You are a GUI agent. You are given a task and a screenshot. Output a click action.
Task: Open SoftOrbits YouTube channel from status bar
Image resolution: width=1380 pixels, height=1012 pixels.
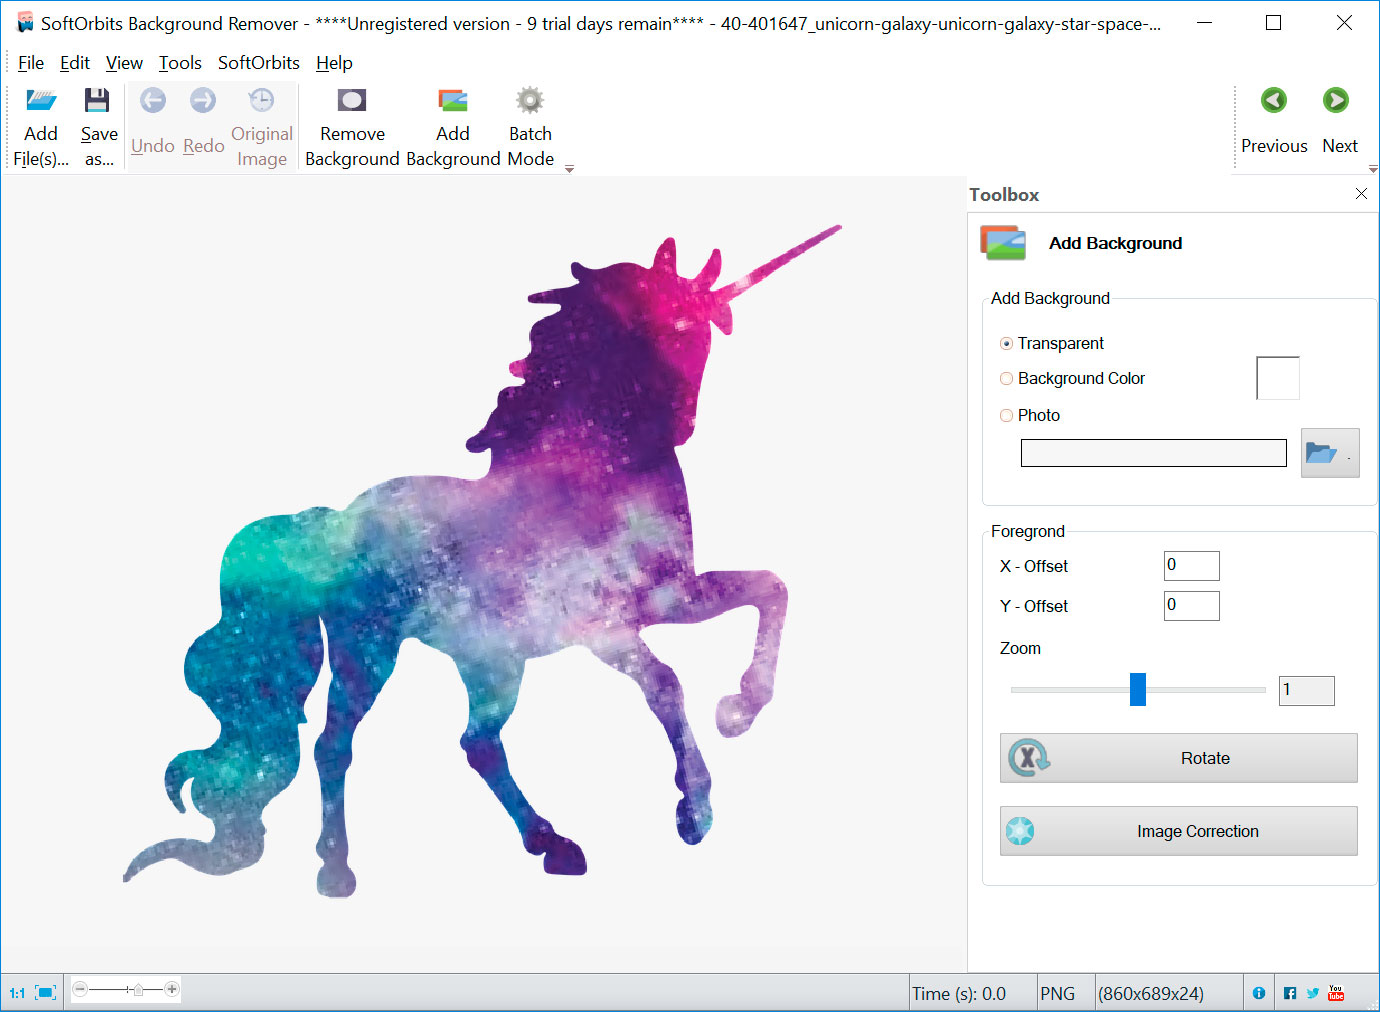pos(1336,992)
